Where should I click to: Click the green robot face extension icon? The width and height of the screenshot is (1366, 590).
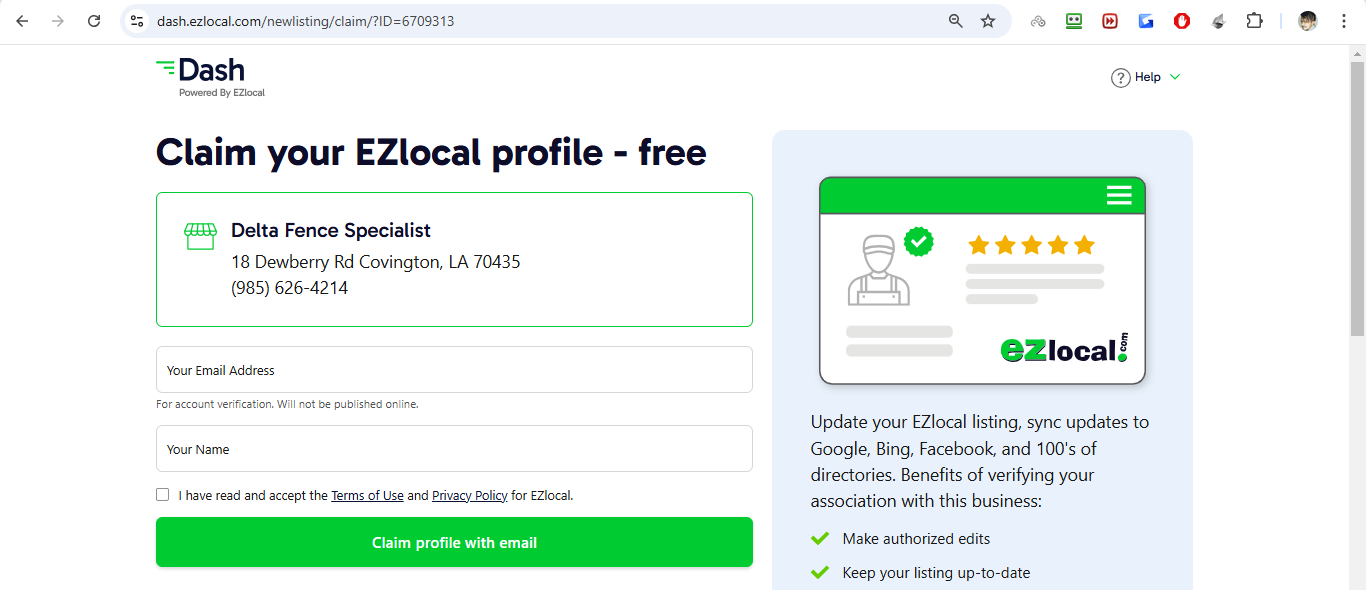click(x=1074, y=21)
